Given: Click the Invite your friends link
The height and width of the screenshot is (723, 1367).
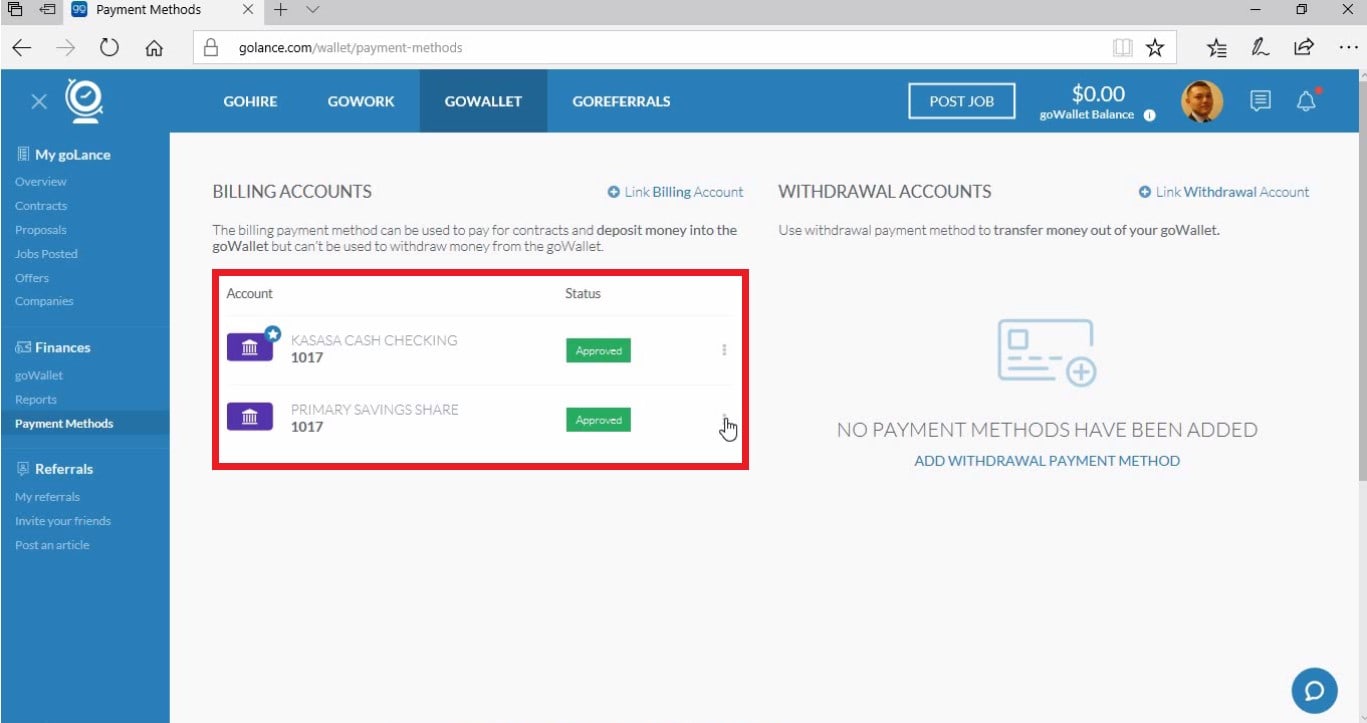Looking at the screenshot, I should pyautogui.click(x=63, y=521).
